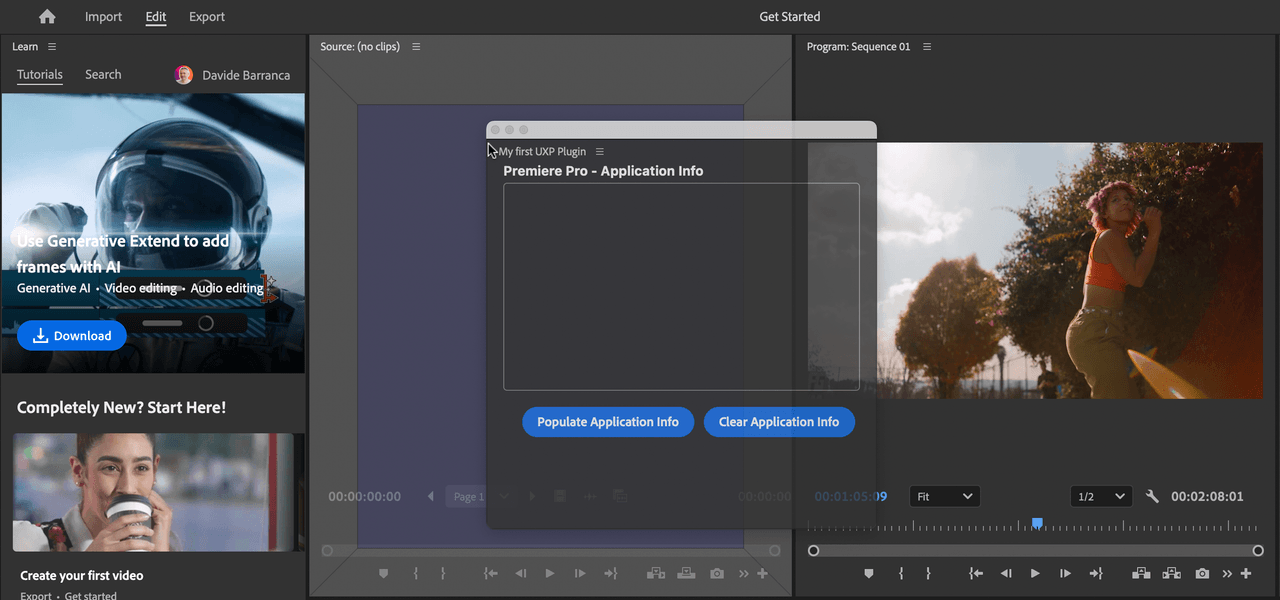Switch to the Import workspace tab

coord(103,16)
